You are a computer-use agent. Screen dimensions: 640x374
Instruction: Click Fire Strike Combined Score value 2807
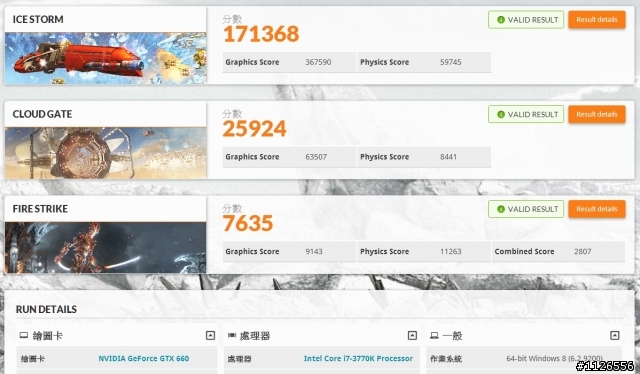[x=582, y=252]
